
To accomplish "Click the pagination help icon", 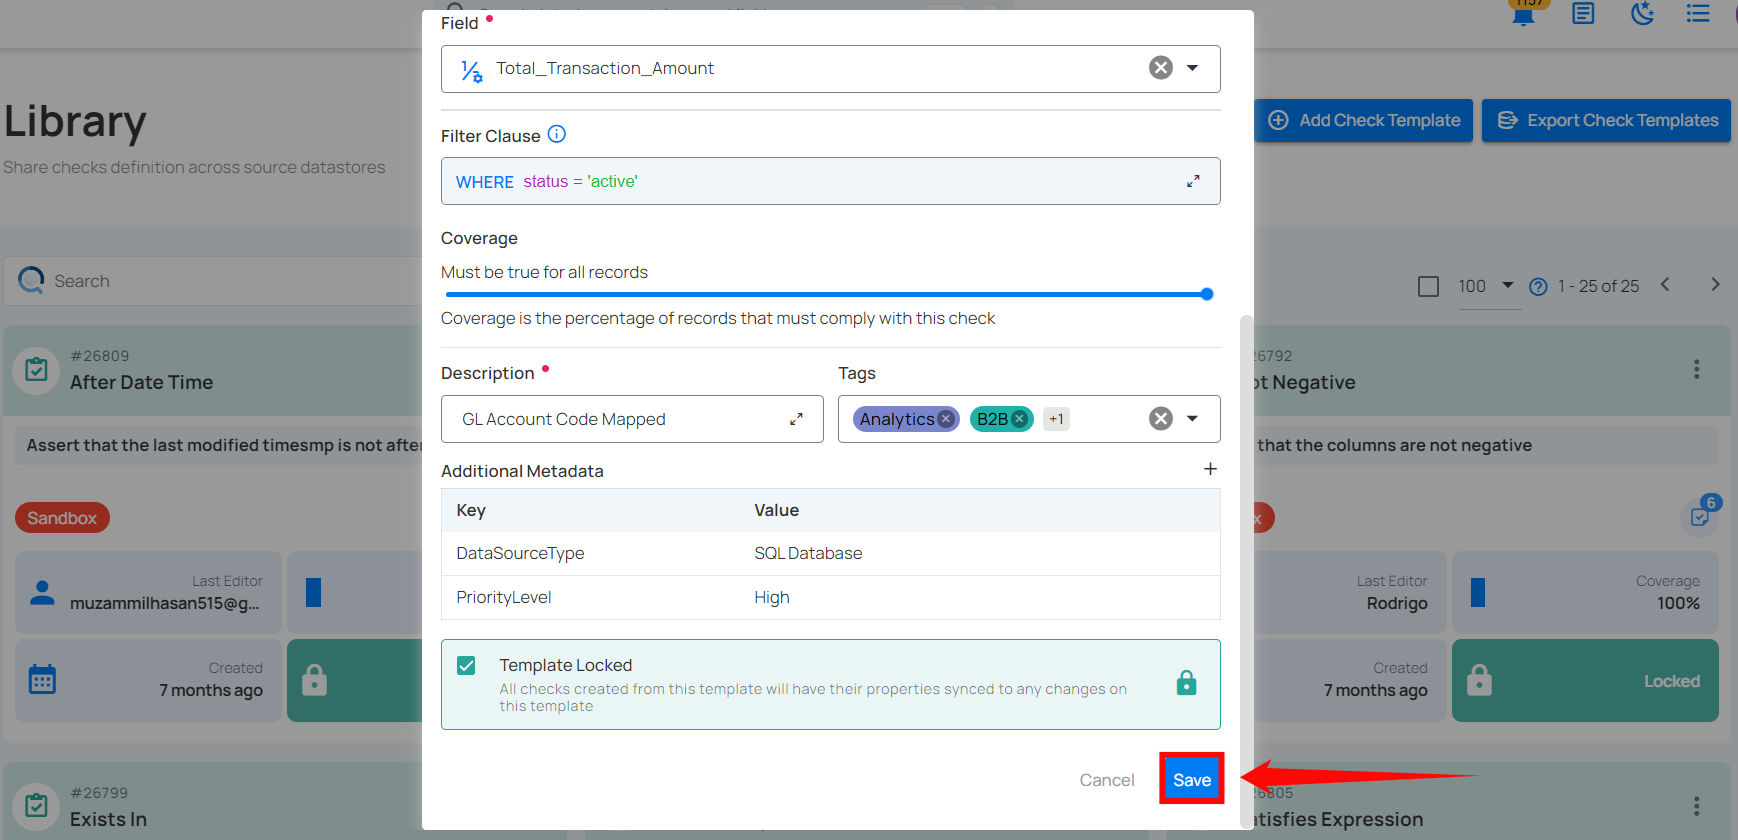I will [x=1538, y=287].
